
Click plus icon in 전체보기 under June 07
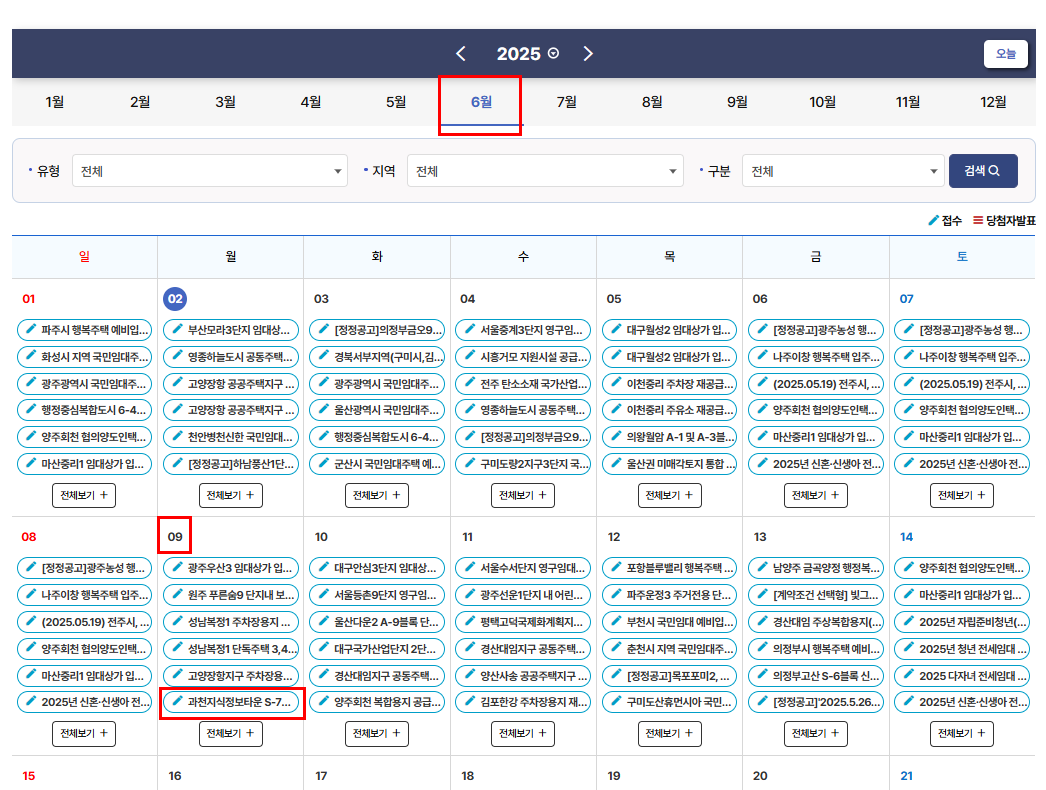coord(981,495)
